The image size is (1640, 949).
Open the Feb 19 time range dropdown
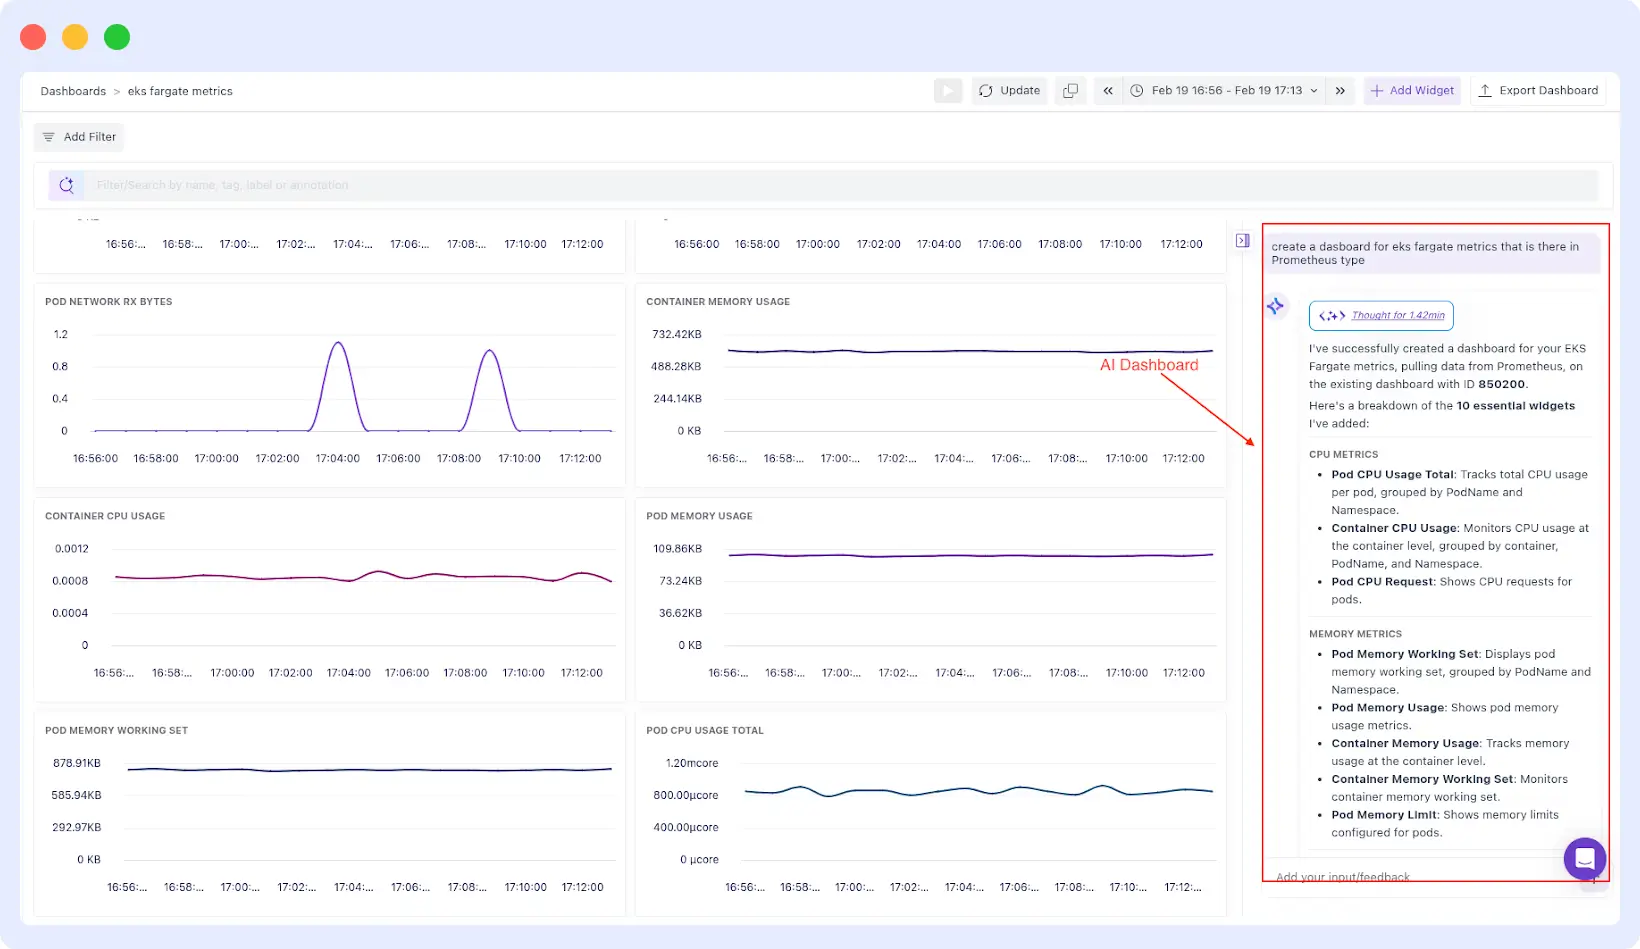tap(1226, 91)
